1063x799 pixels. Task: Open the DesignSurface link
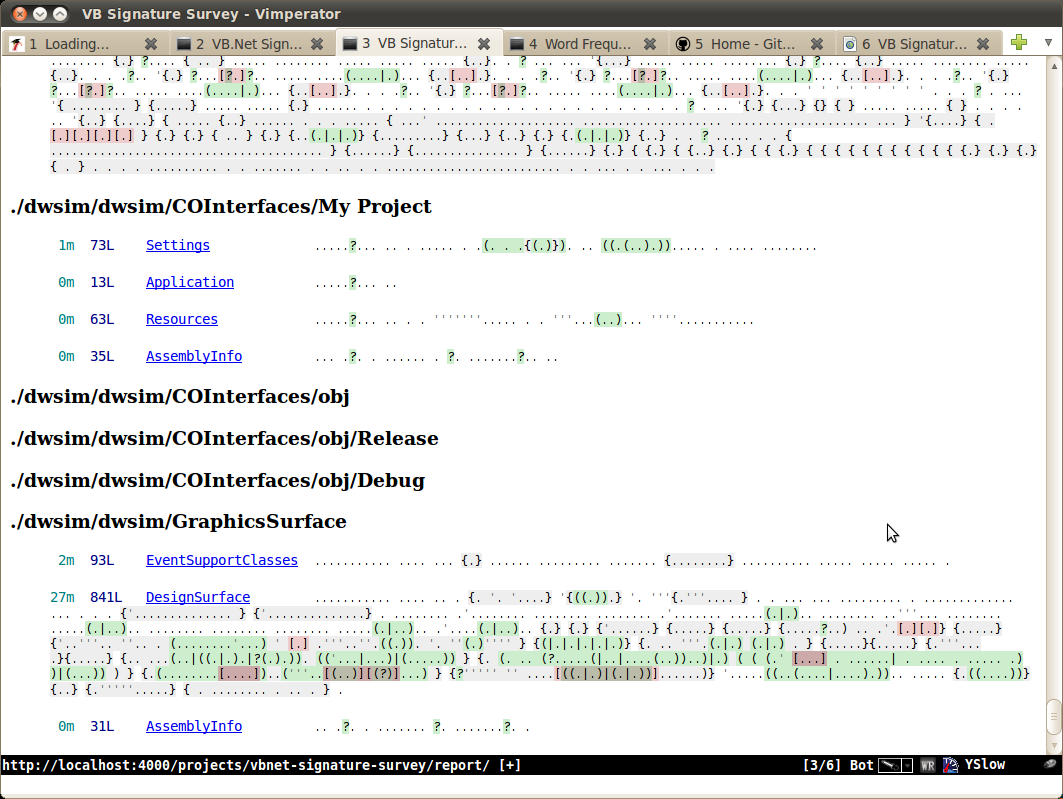click(x=198, y=597)
